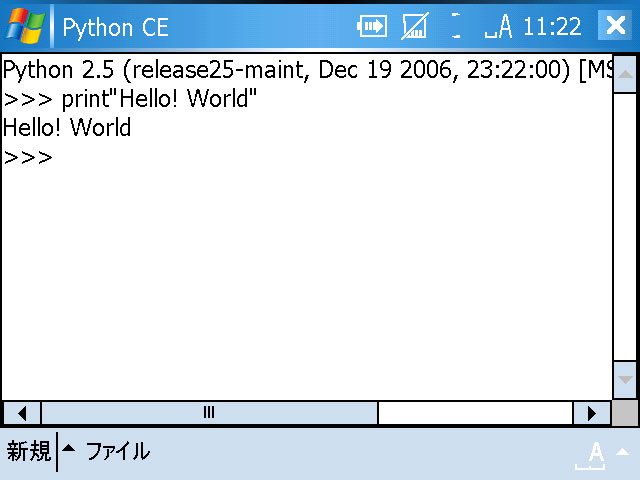
Task: Tap the 11:22 clock display
Action: [x=552, y=27]
